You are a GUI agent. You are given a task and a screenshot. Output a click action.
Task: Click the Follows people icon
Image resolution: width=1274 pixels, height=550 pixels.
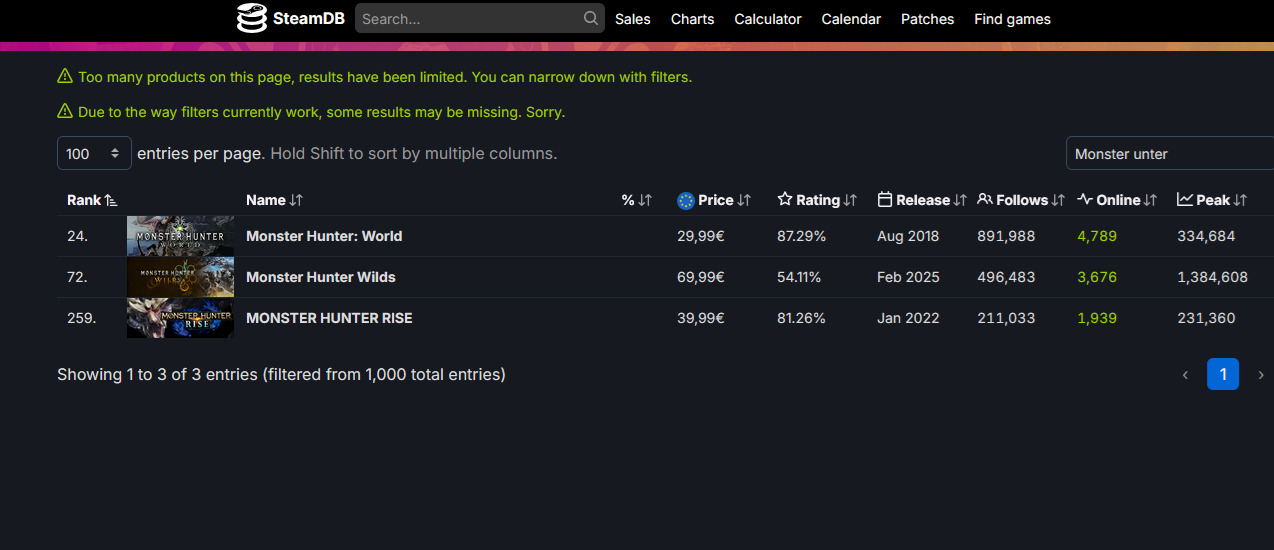985,200
